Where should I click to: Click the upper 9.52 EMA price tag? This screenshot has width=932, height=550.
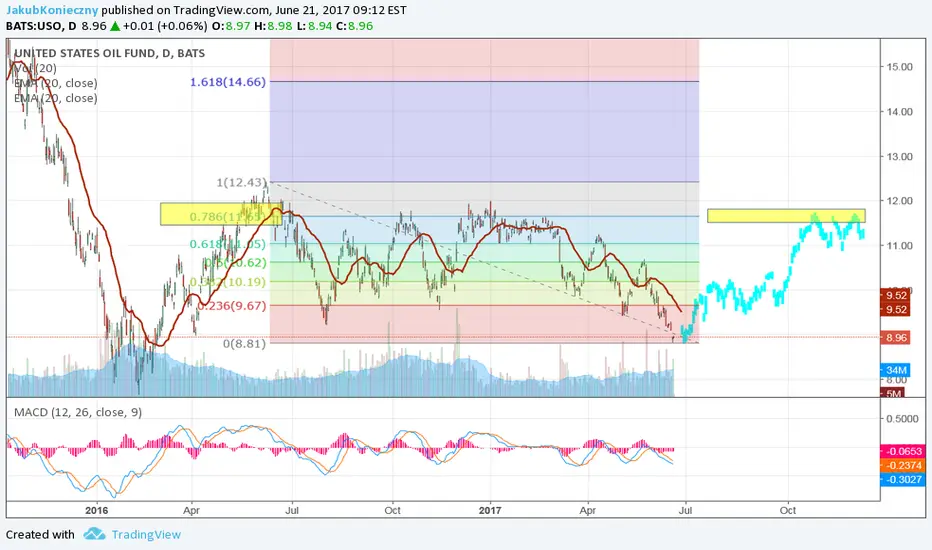click(896, 295)
